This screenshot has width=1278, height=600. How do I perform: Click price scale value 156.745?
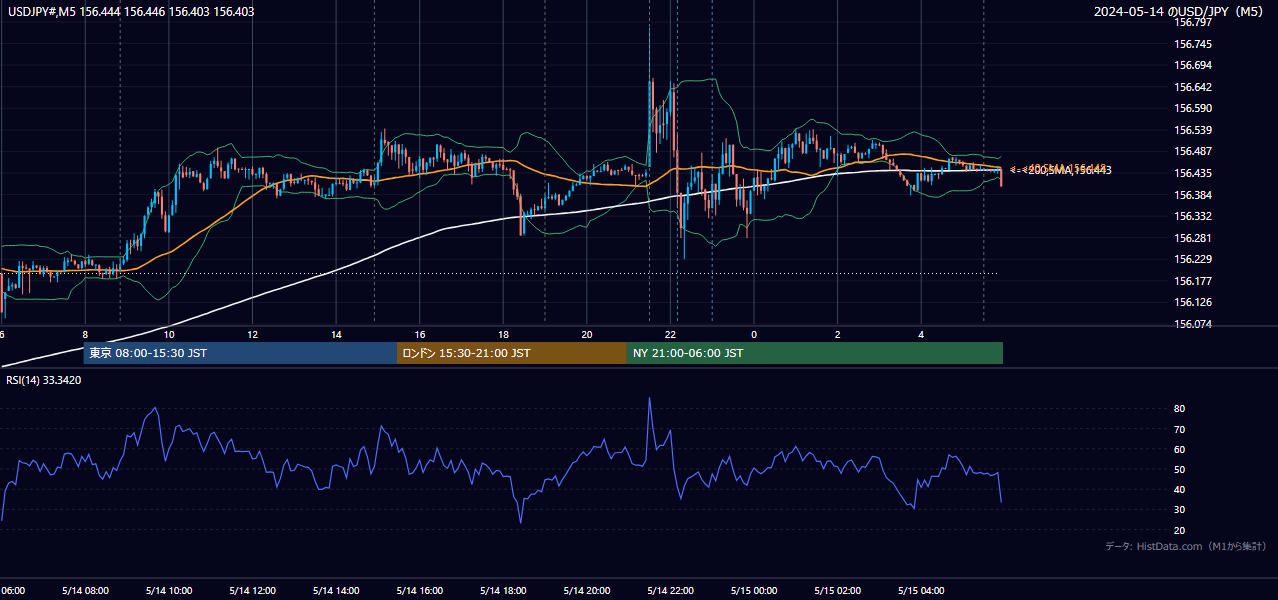1191,44
